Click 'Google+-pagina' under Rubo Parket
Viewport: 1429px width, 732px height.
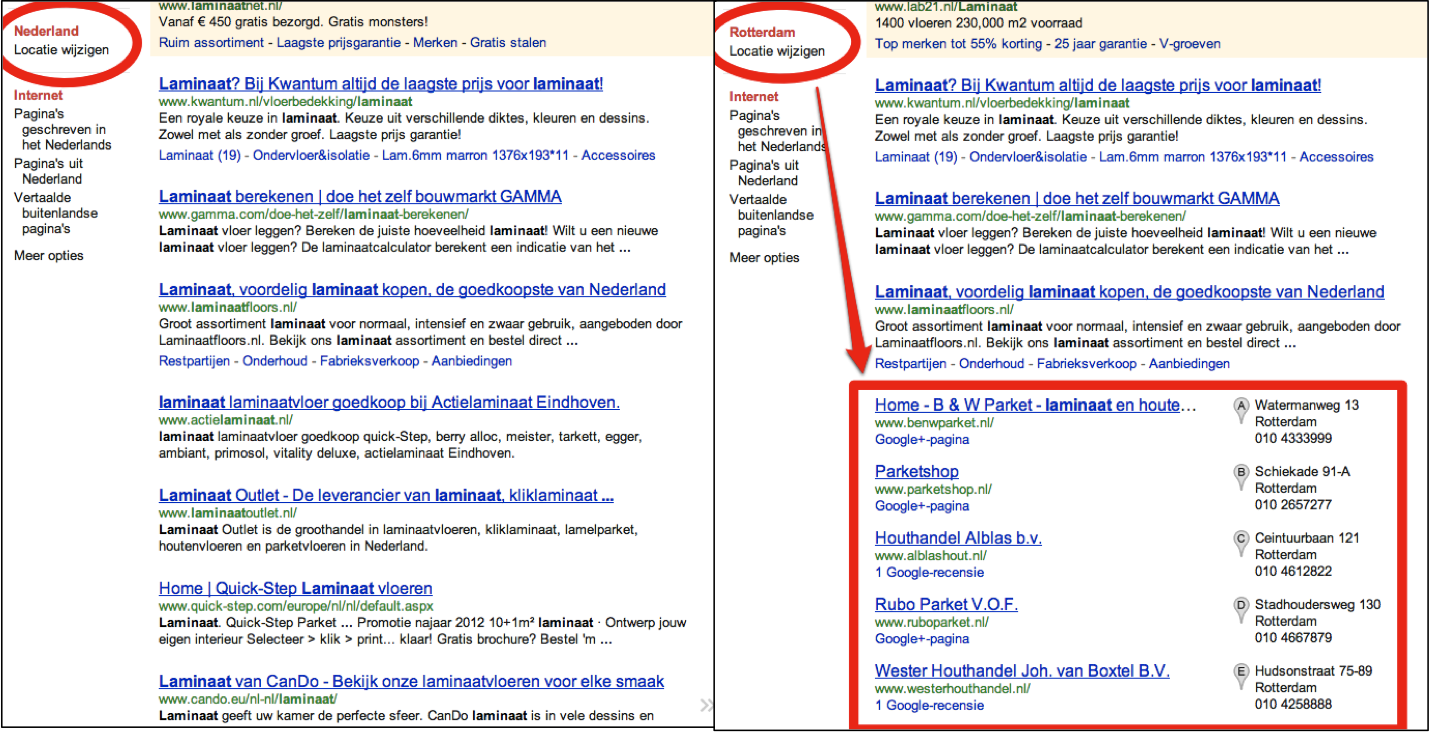click(921, 638)
